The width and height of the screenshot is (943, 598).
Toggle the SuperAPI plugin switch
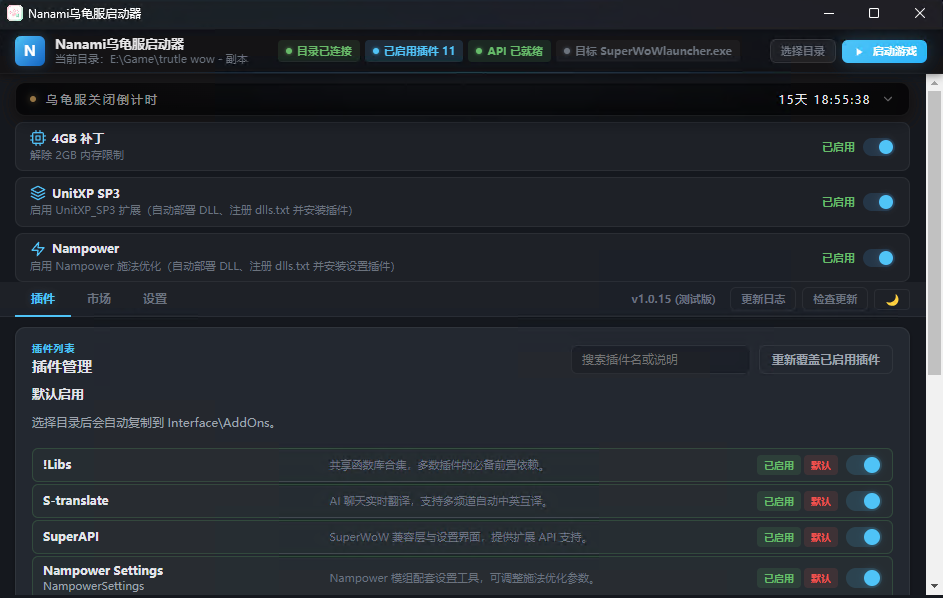tap(864, 537)
